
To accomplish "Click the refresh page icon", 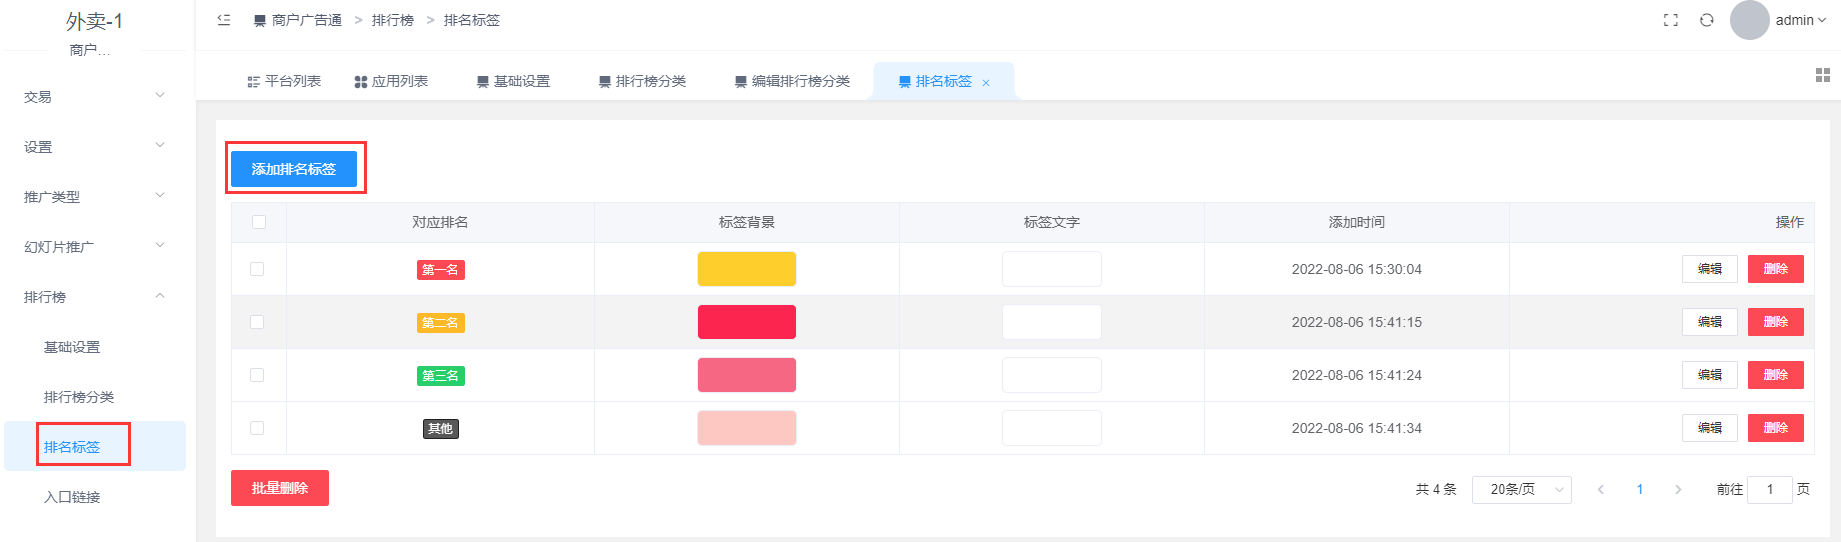I will tap(1707, 20).
